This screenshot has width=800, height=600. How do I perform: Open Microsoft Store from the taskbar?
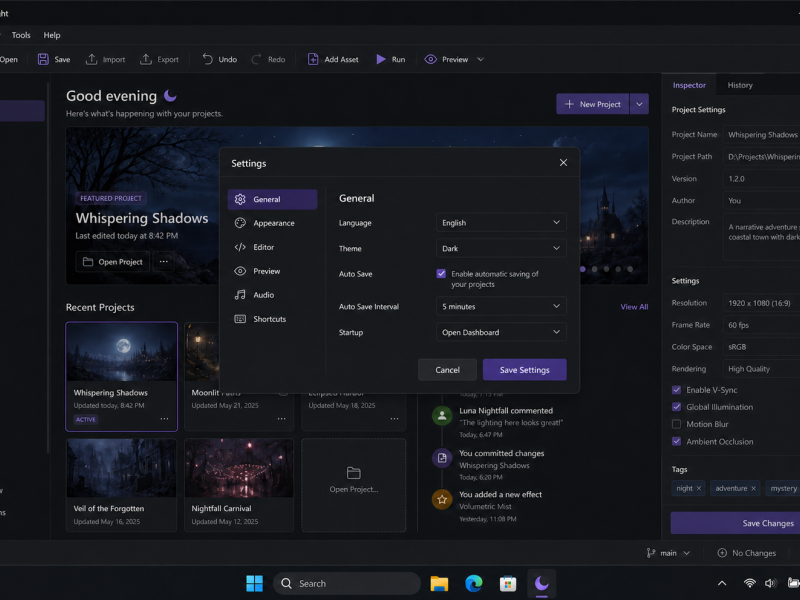[x=508, y=583]
